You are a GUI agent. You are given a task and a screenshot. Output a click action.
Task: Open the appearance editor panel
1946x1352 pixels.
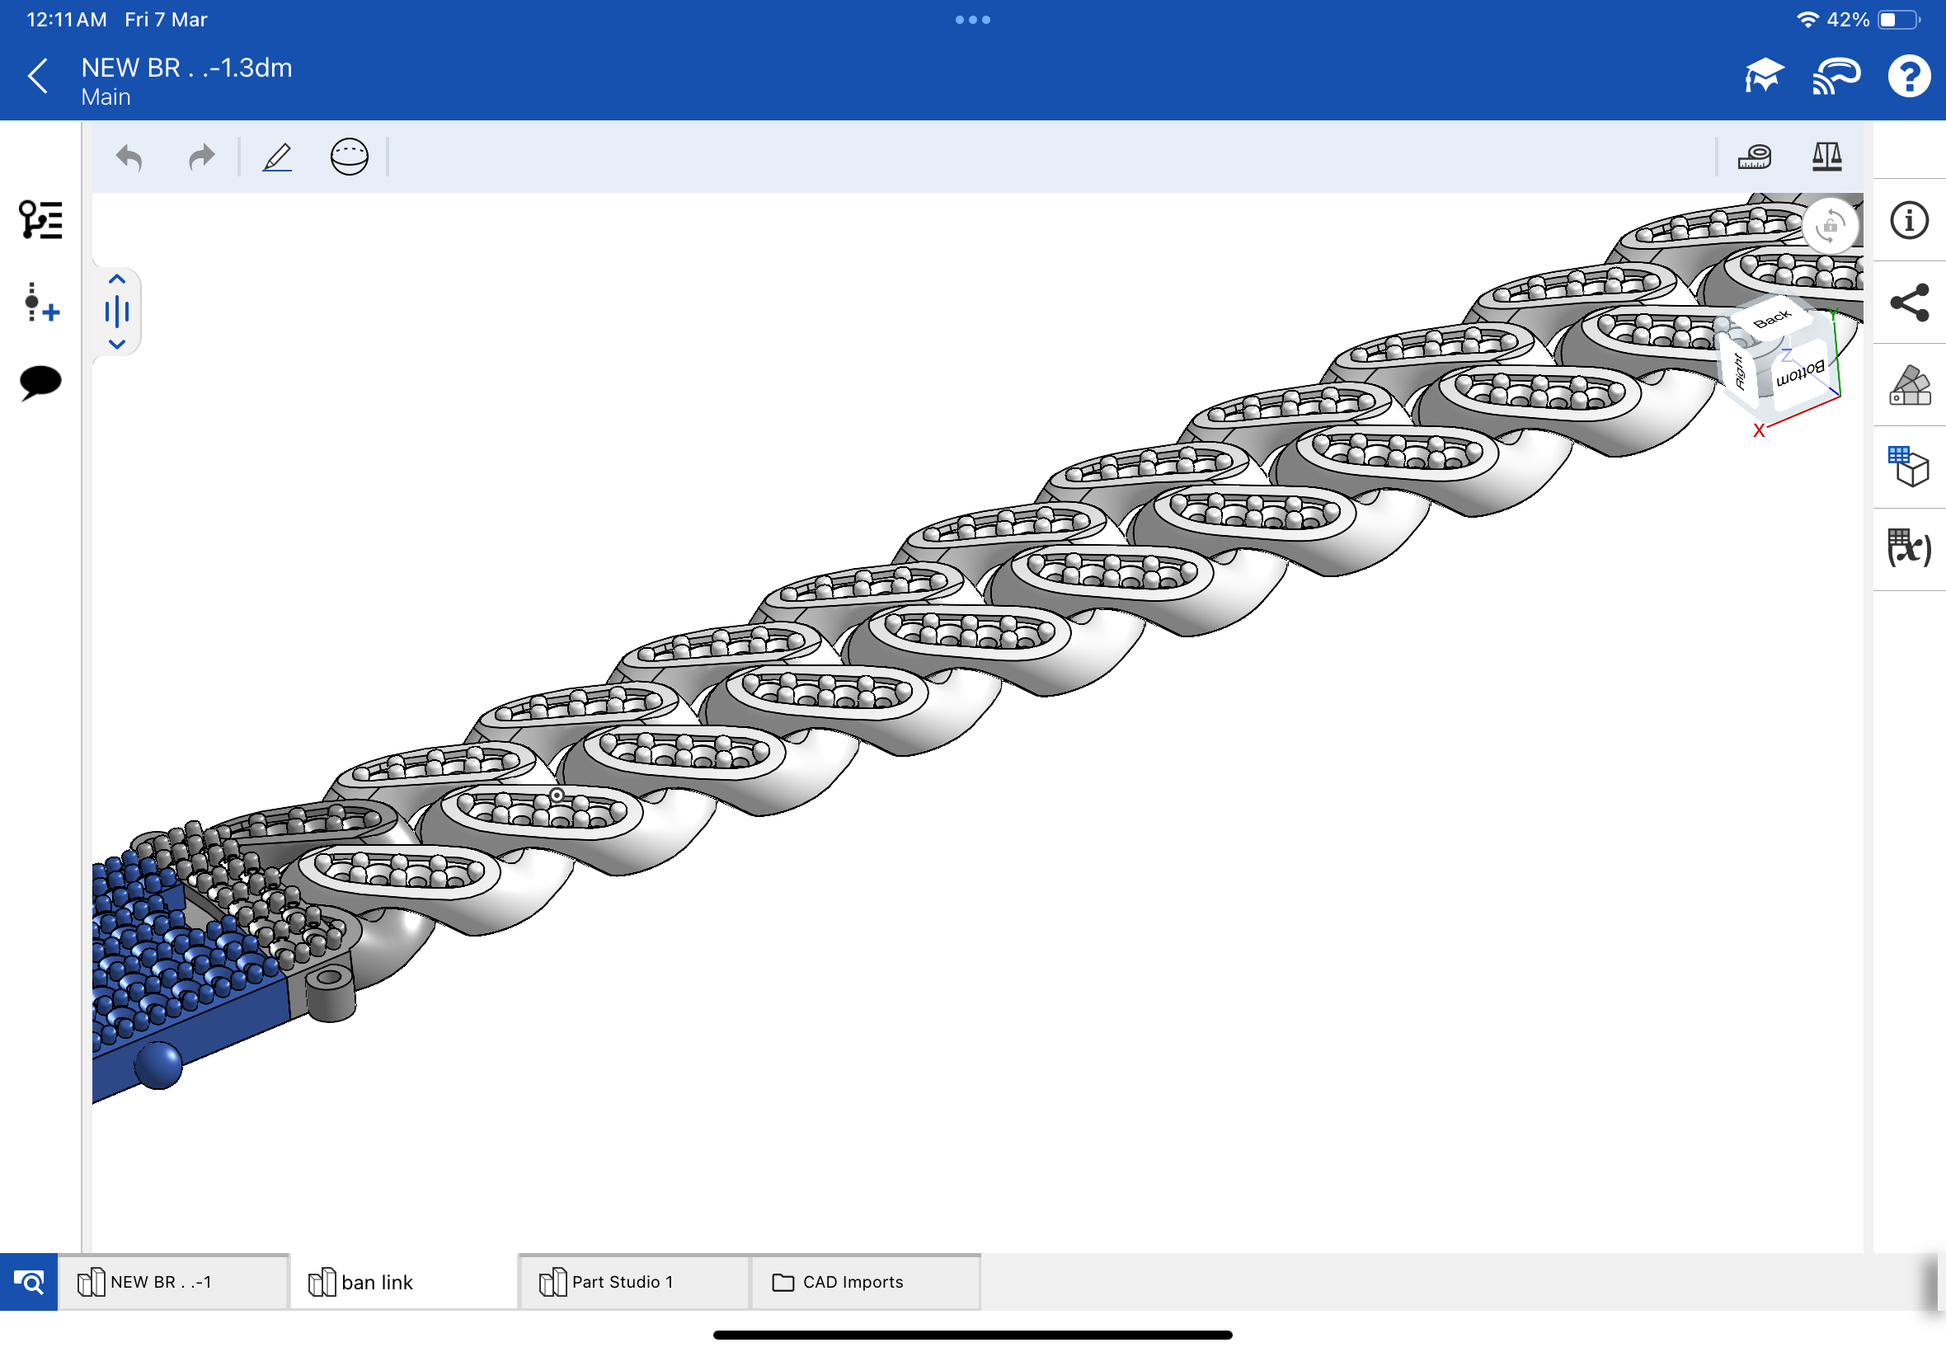[x=1908, y=386]
